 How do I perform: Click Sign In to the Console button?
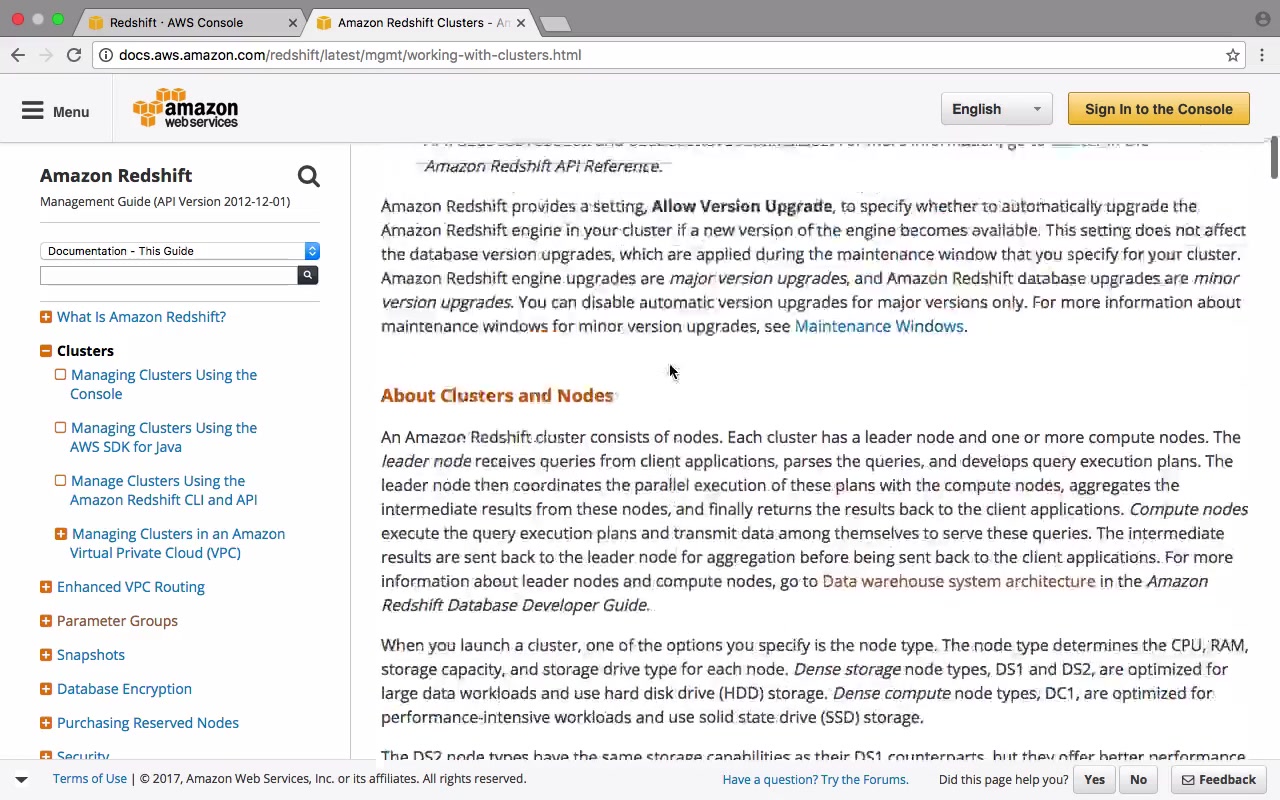click(1159, 109)
